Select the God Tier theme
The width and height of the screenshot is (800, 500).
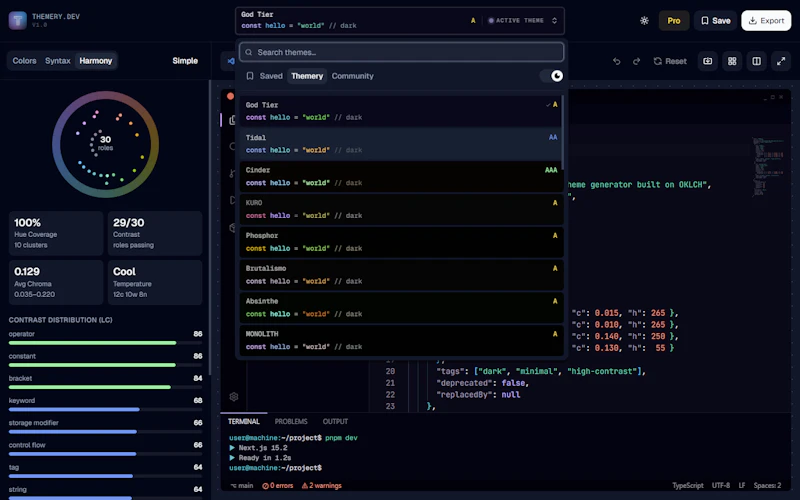click(x=401, y=111)
